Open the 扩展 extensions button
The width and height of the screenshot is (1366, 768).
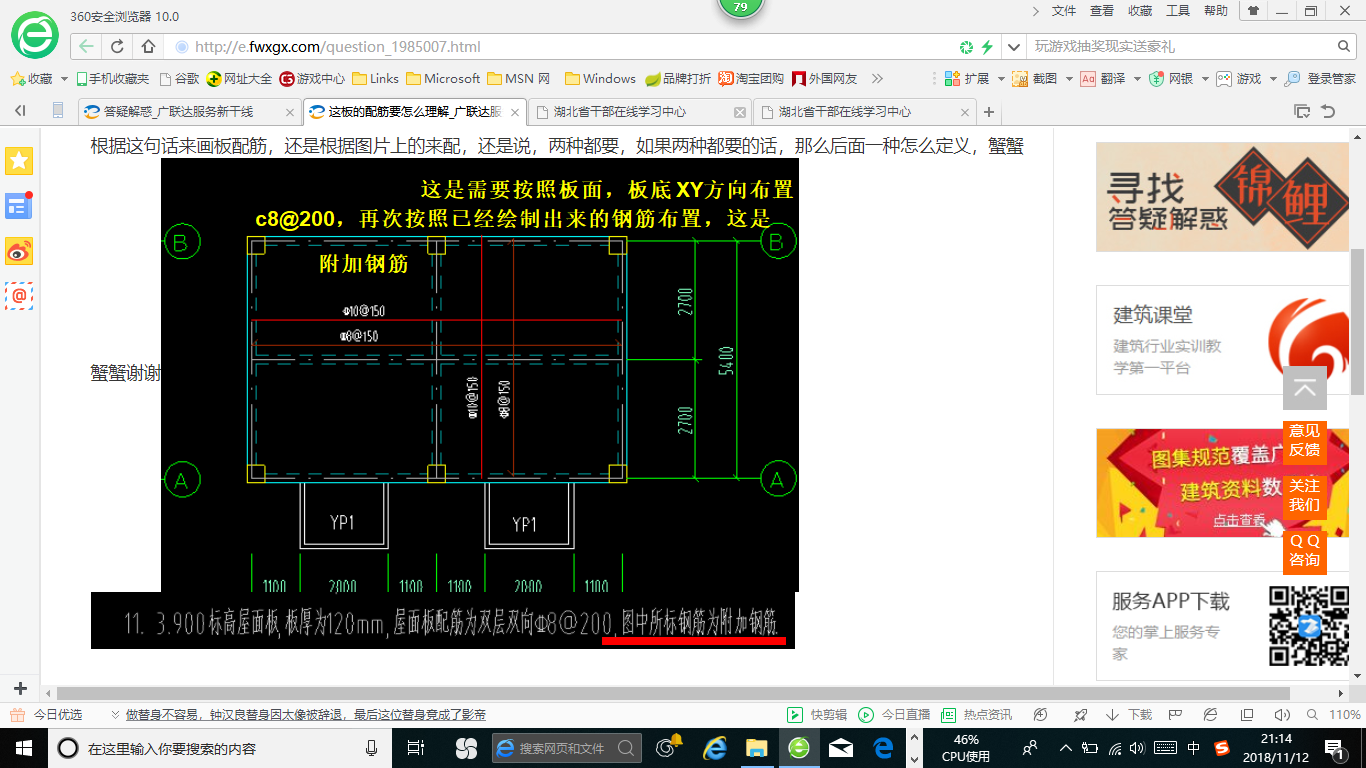[967, 78]
